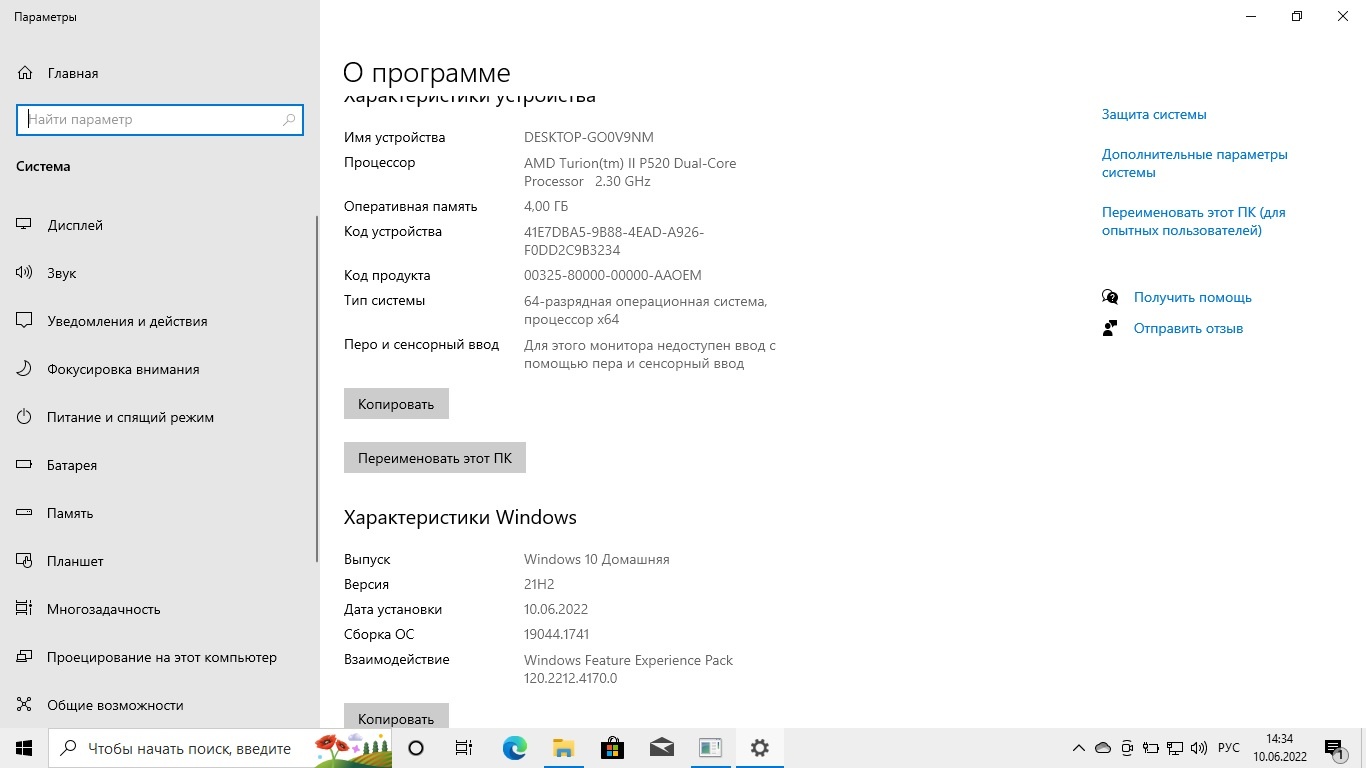Click the Переименовать этот ПК button
The image size is (1366, 768).
[435, 458]
